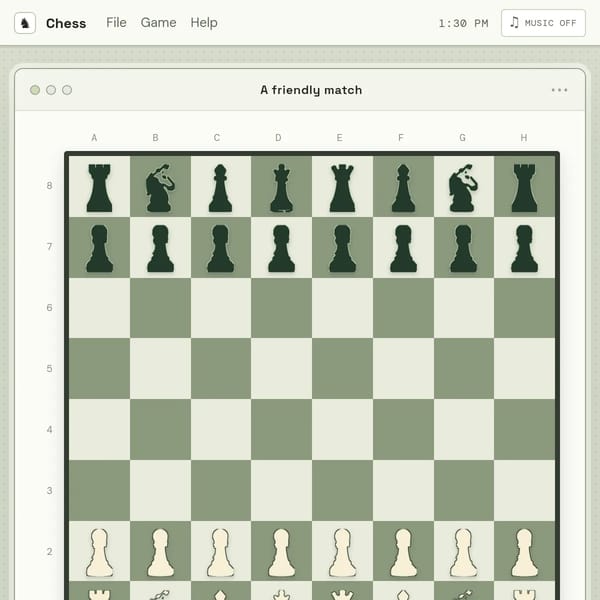Viewport: 600px width, 600px height.
Task: Pick the black pawn on B7
Action: tap(160, 248)
